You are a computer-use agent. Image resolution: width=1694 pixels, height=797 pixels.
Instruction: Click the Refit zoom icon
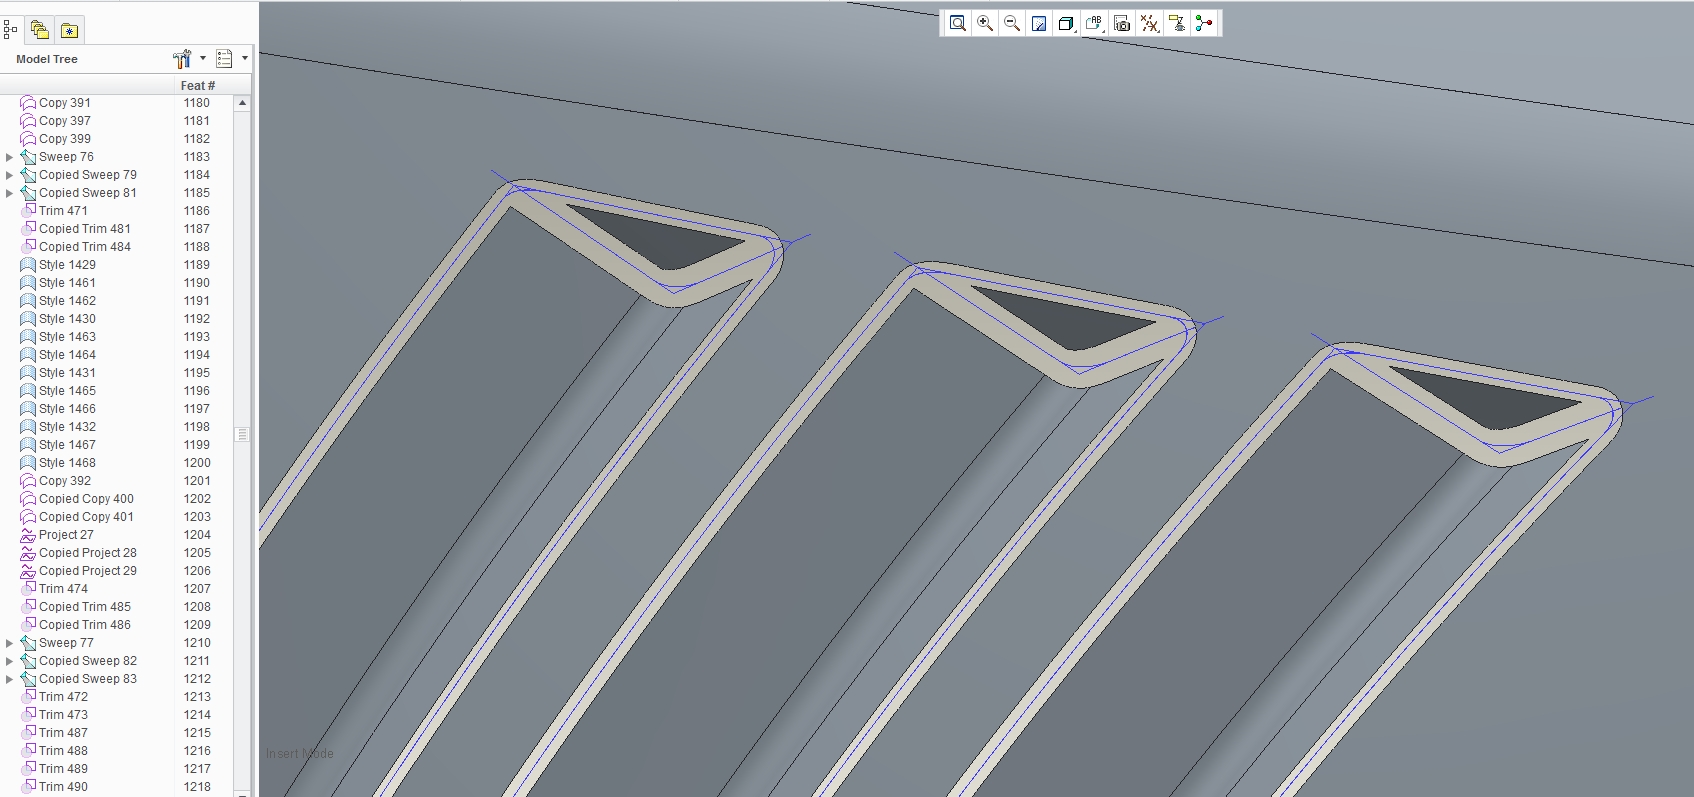957,23
